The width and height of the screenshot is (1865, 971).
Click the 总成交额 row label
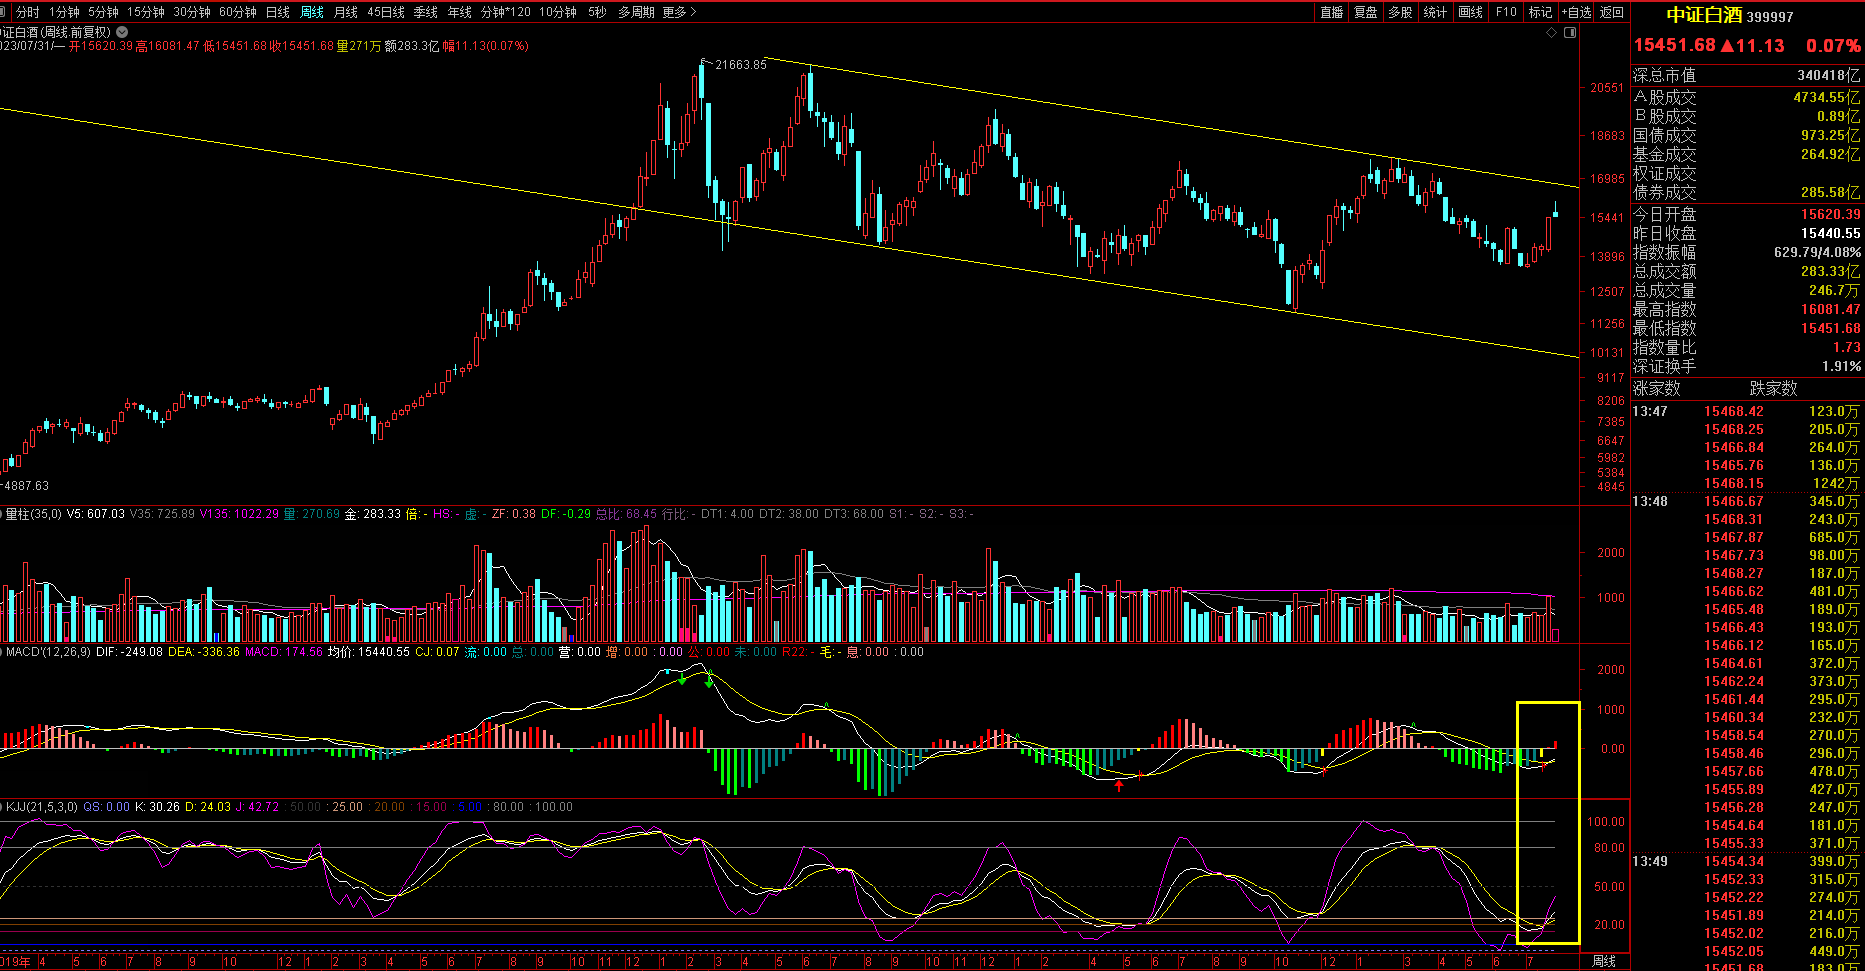(1665, 271)
